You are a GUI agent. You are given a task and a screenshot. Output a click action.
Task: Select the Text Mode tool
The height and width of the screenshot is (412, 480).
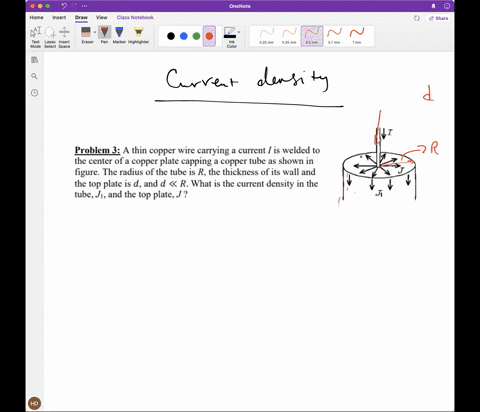pos(35,37)
